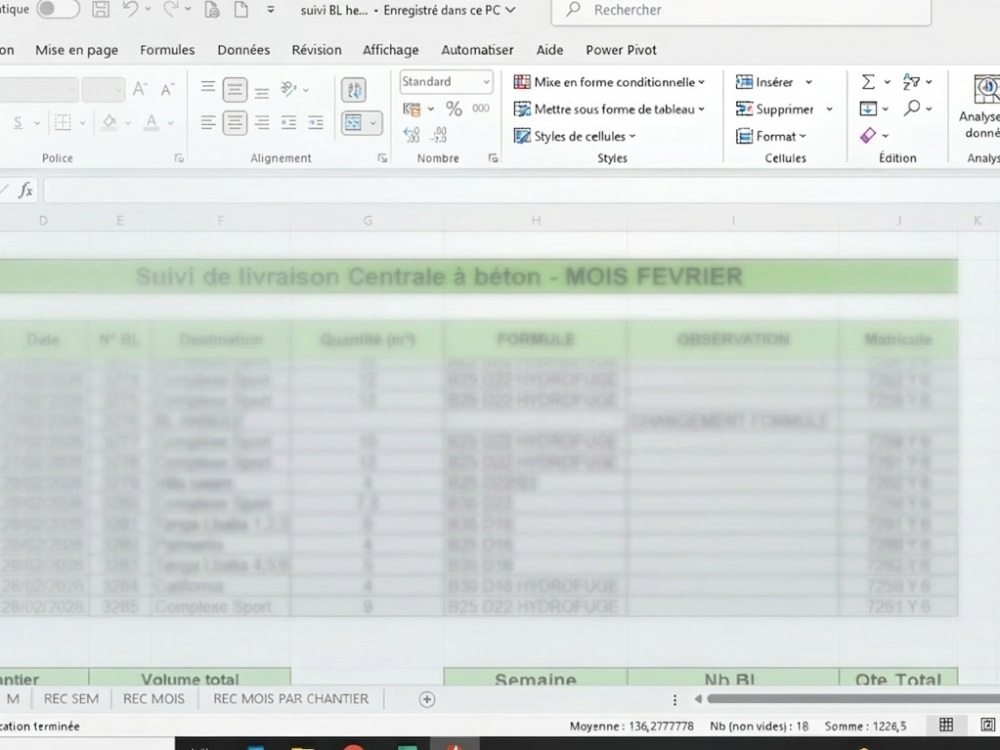Open Styles de cellules gallery

[575, 136]
